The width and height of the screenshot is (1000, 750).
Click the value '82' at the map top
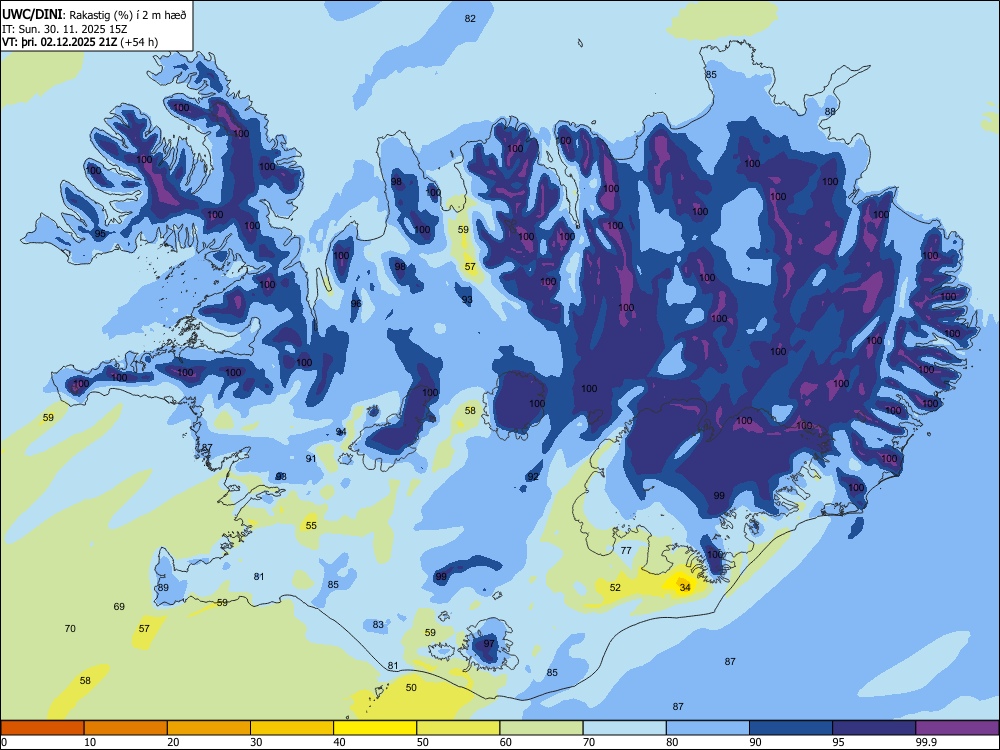pyautogui.click(x=470, y=18)
